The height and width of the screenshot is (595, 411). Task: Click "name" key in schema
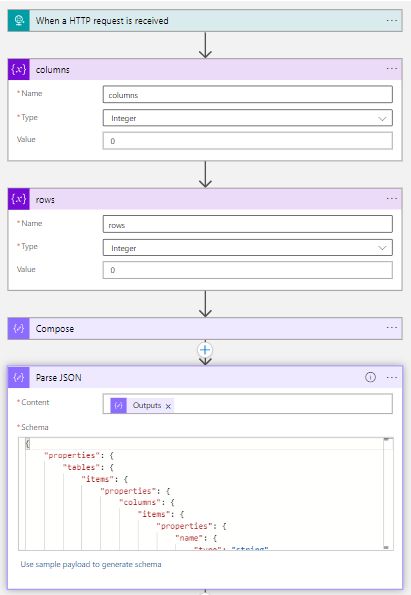[189, 538]
